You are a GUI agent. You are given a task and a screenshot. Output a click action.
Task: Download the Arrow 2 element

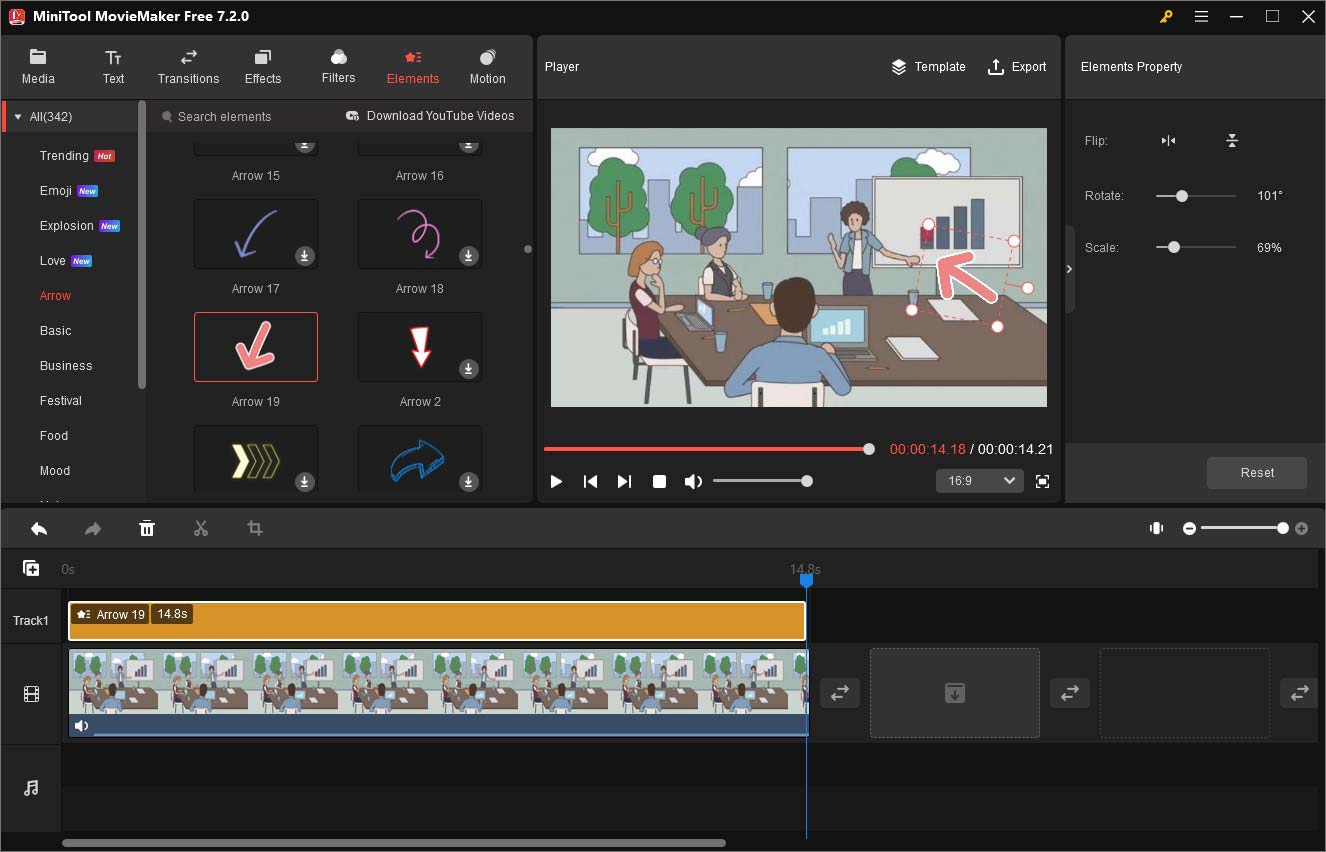(468, 369)
